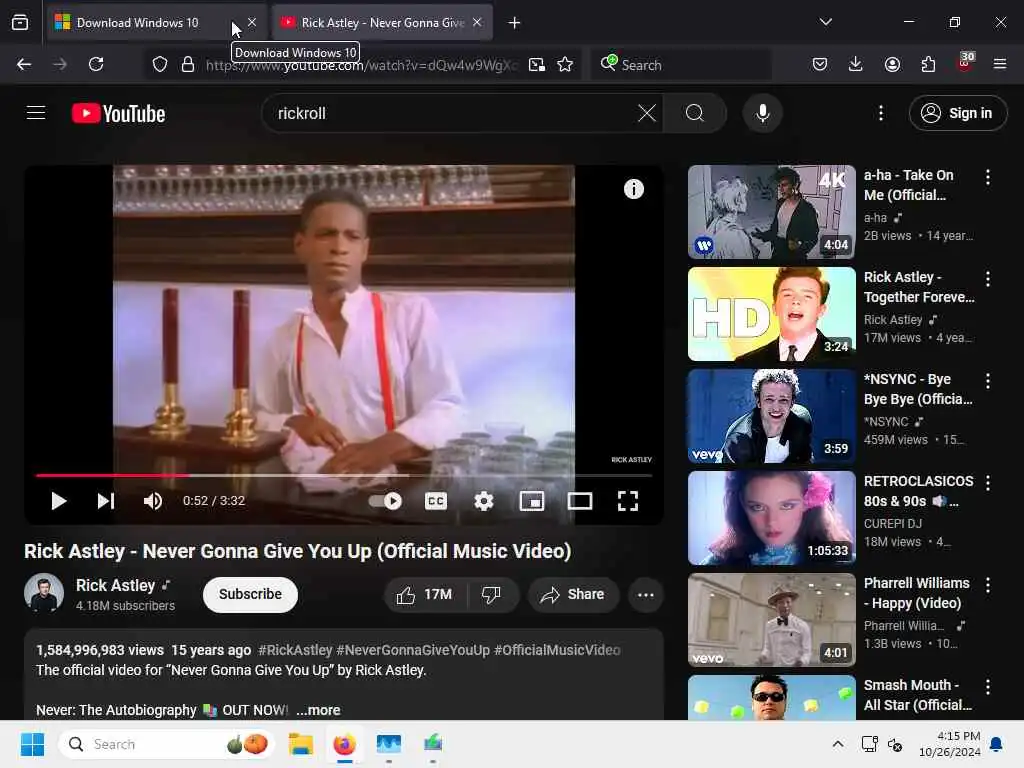The image size is (1024, 768).
Task: Open Pharrell Williams Happy video title
Action: 916,593
